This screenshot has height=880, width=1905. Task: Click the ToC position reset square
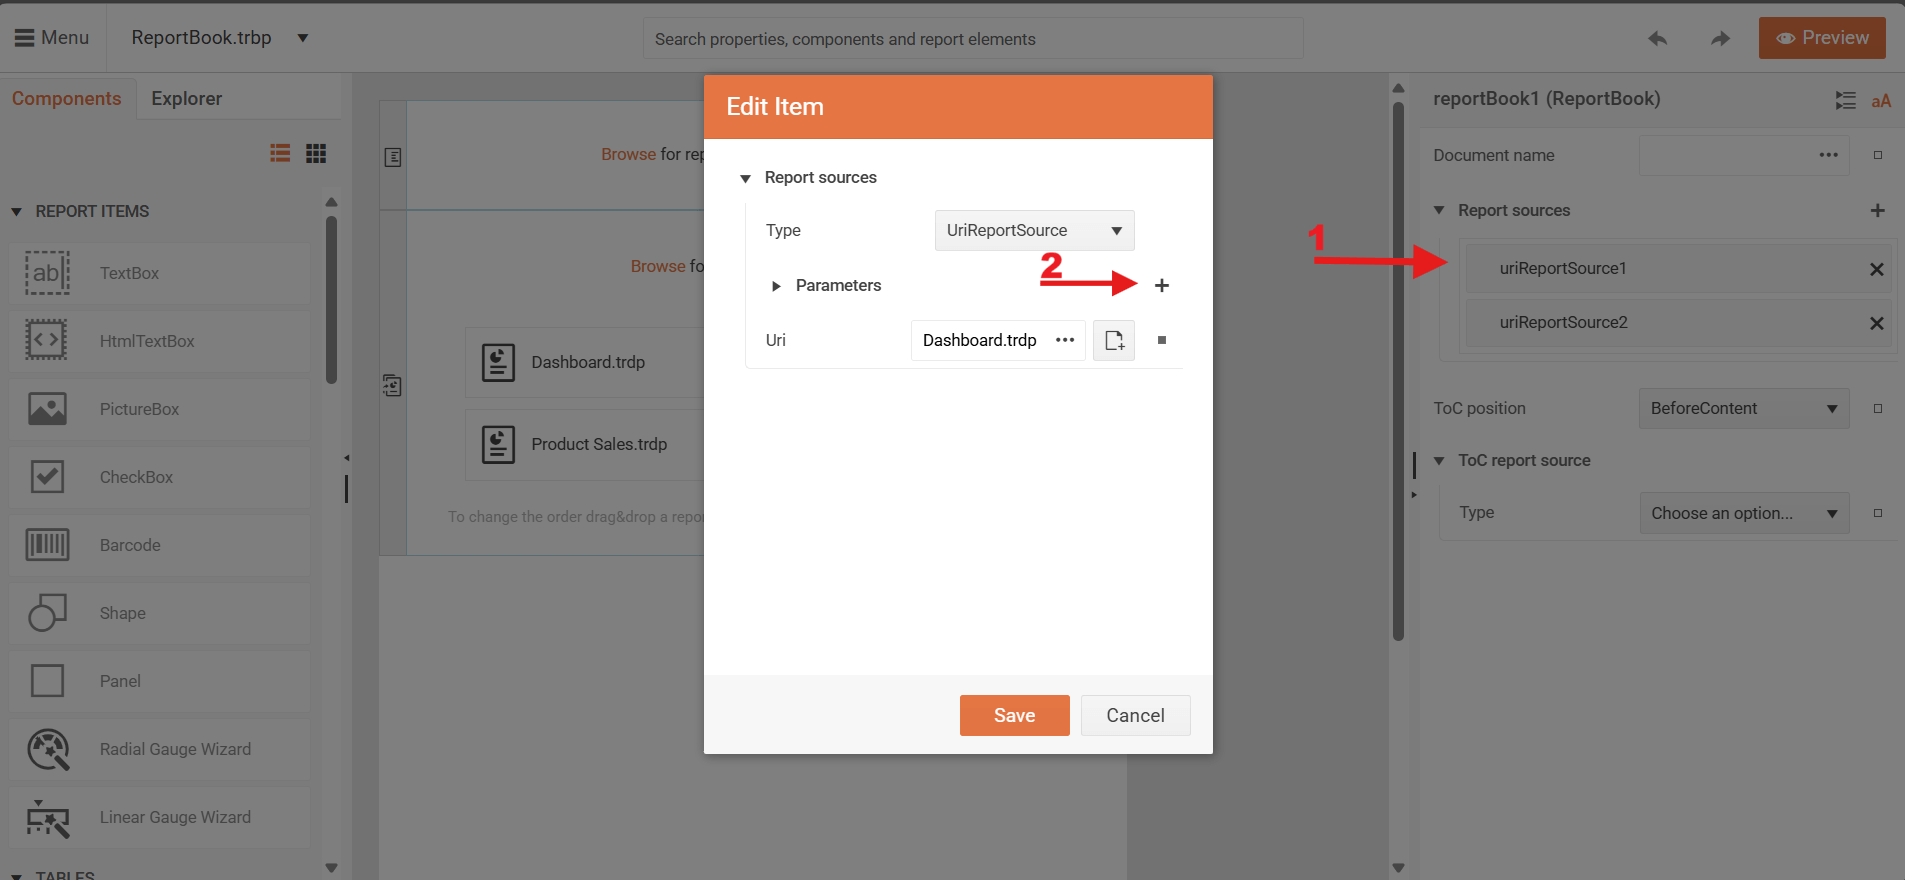(1878, 408)
